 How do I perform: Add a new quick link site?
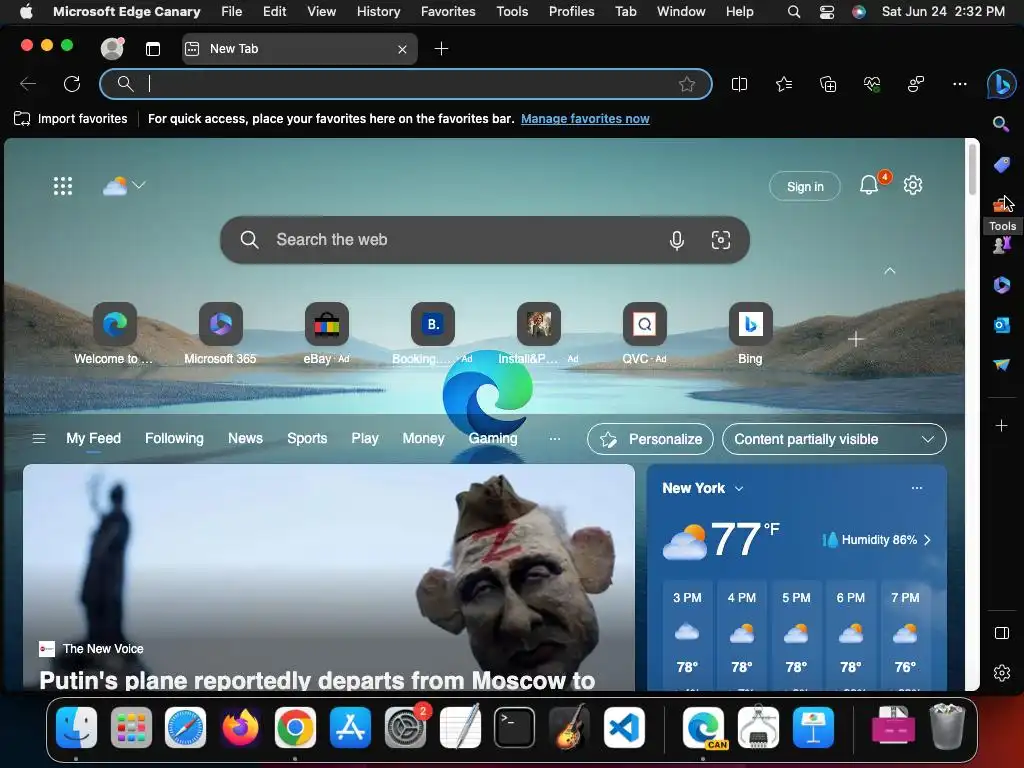(856, 339)
